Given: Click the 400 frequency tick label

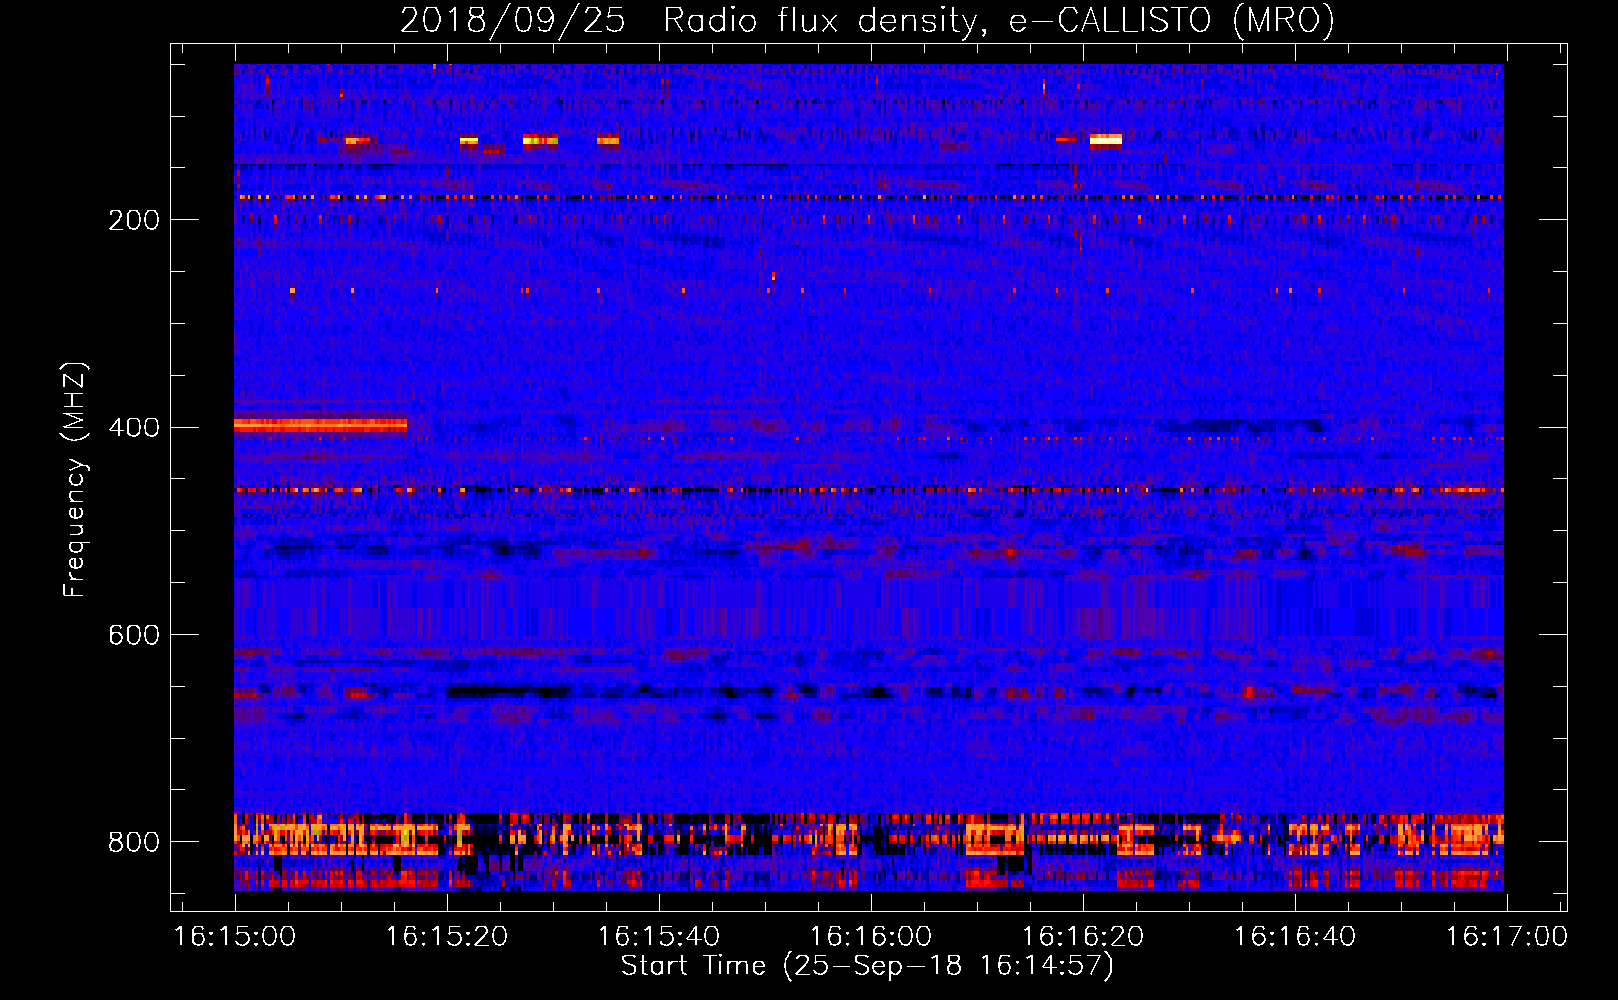Looking at the screenshot, I should tap(134, 428).
